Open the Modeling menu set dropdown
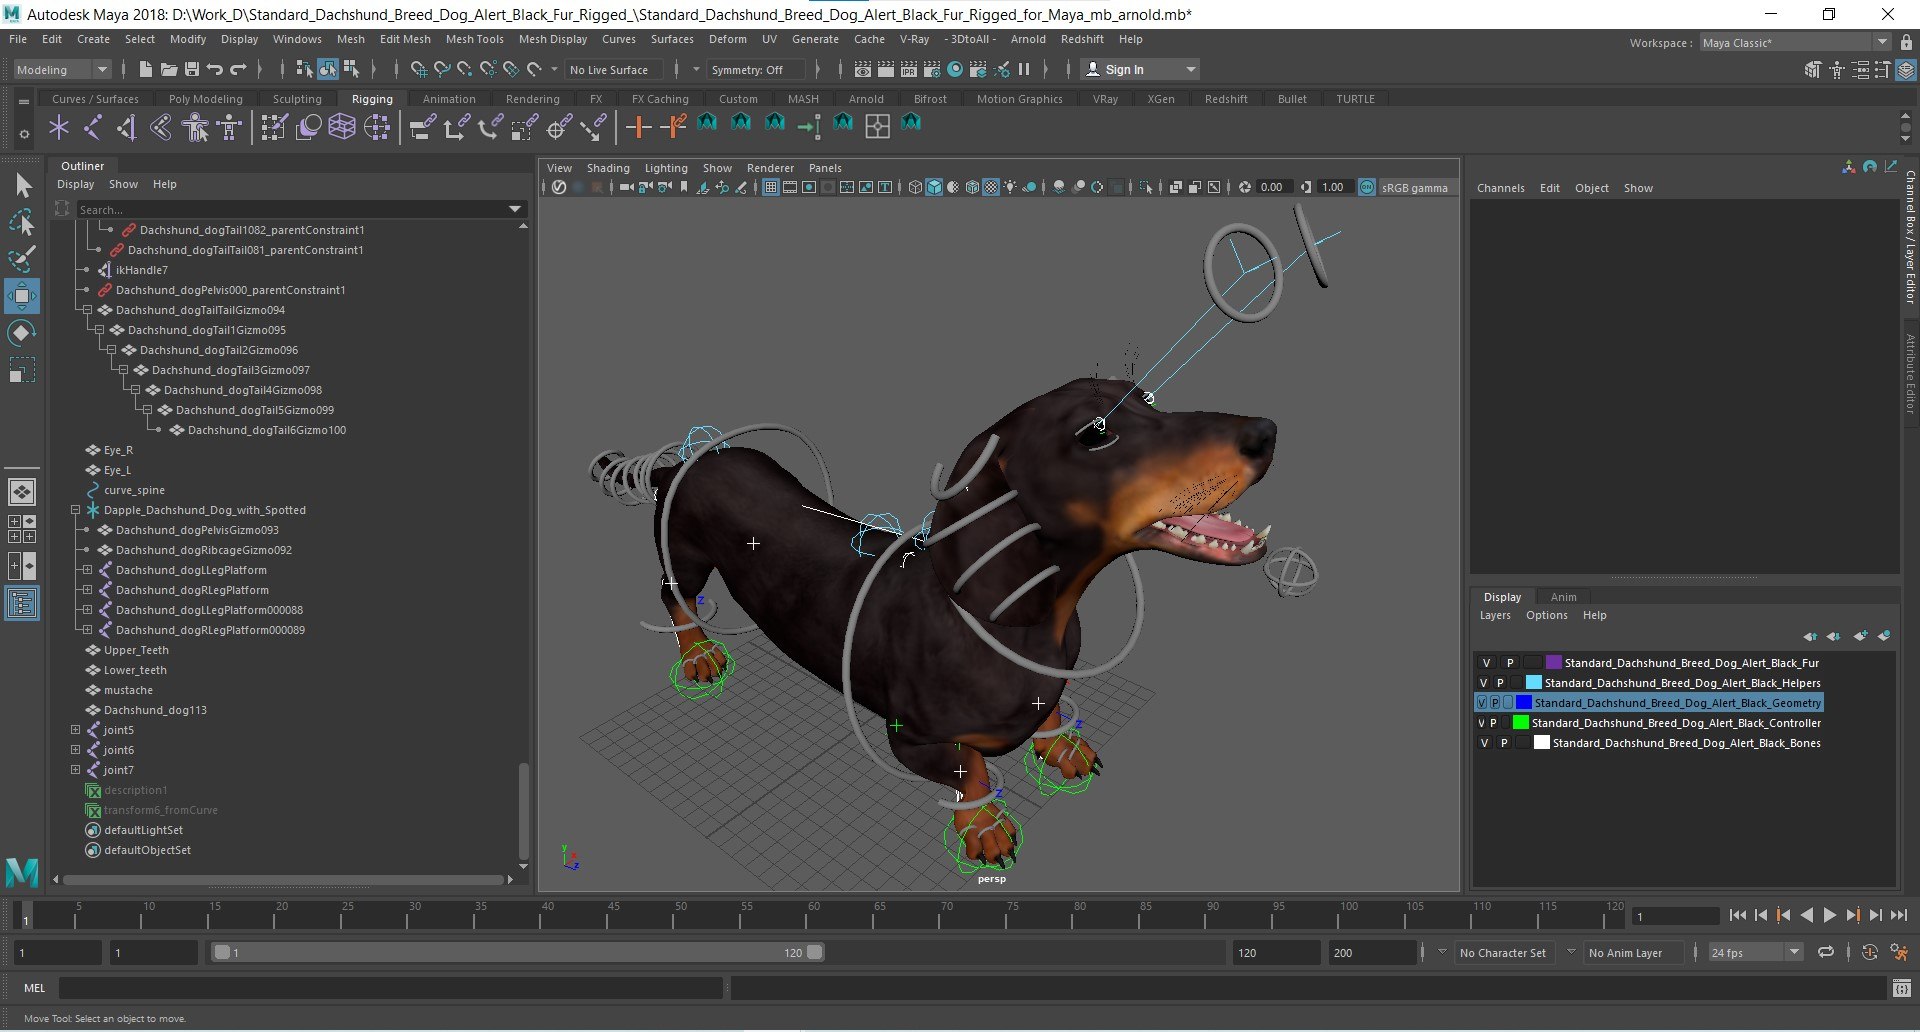This screenshot has height=1032, width=1920. tap(62, 69)
